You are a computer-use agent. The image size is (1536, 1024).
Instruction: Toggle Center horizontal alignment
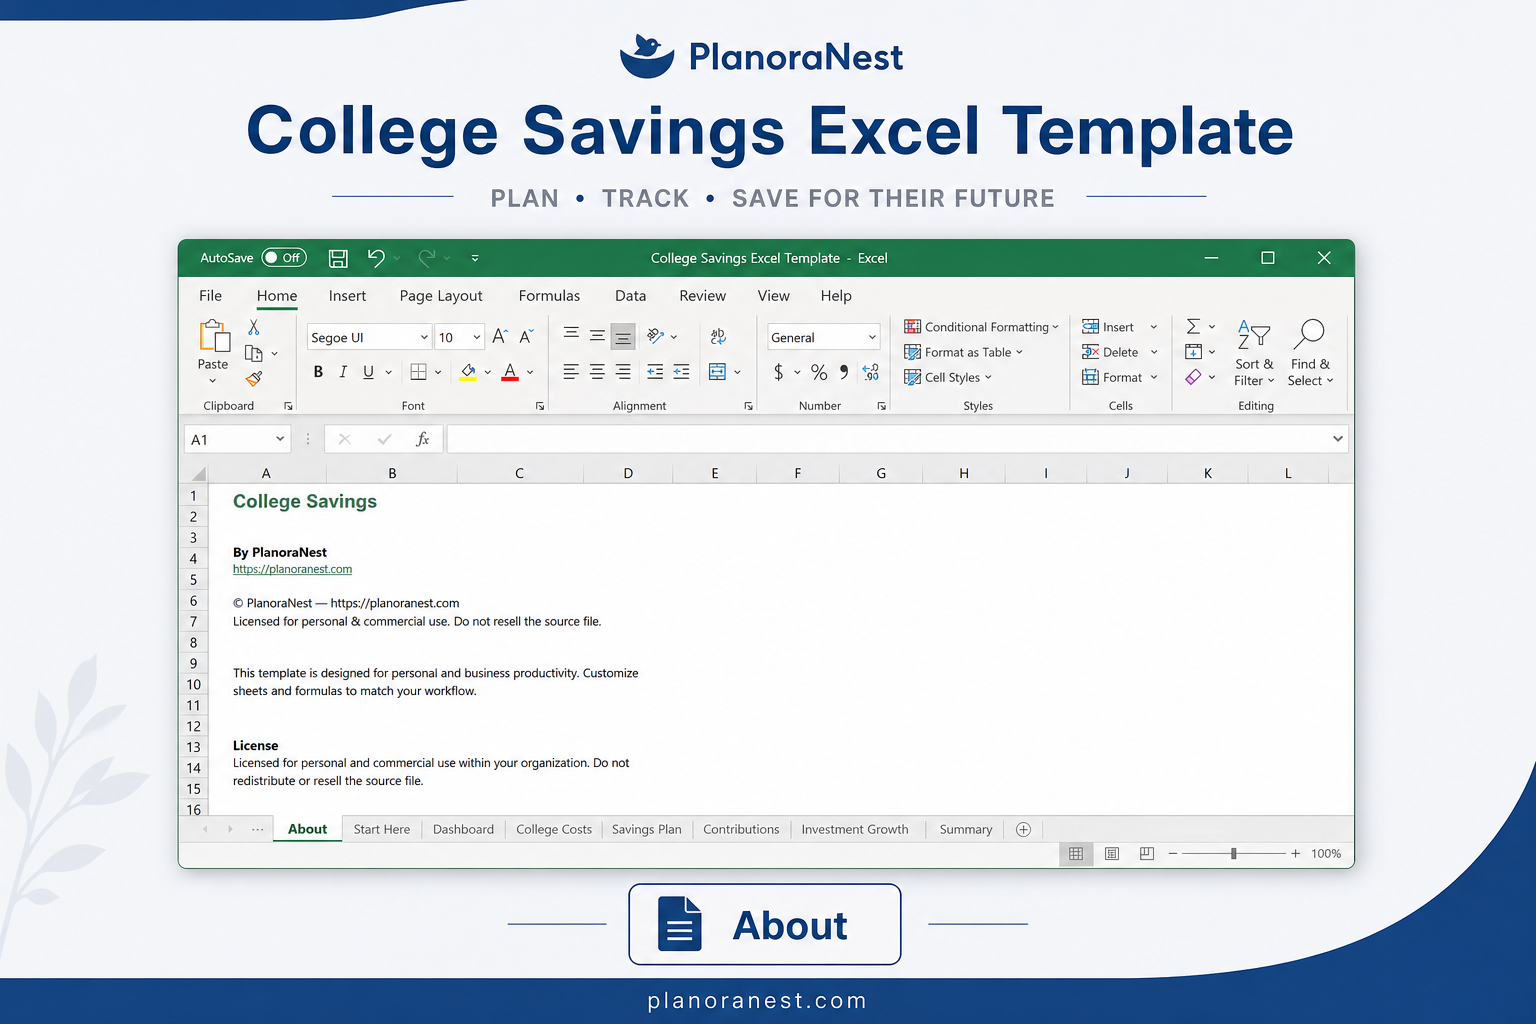tap(597, 372)
